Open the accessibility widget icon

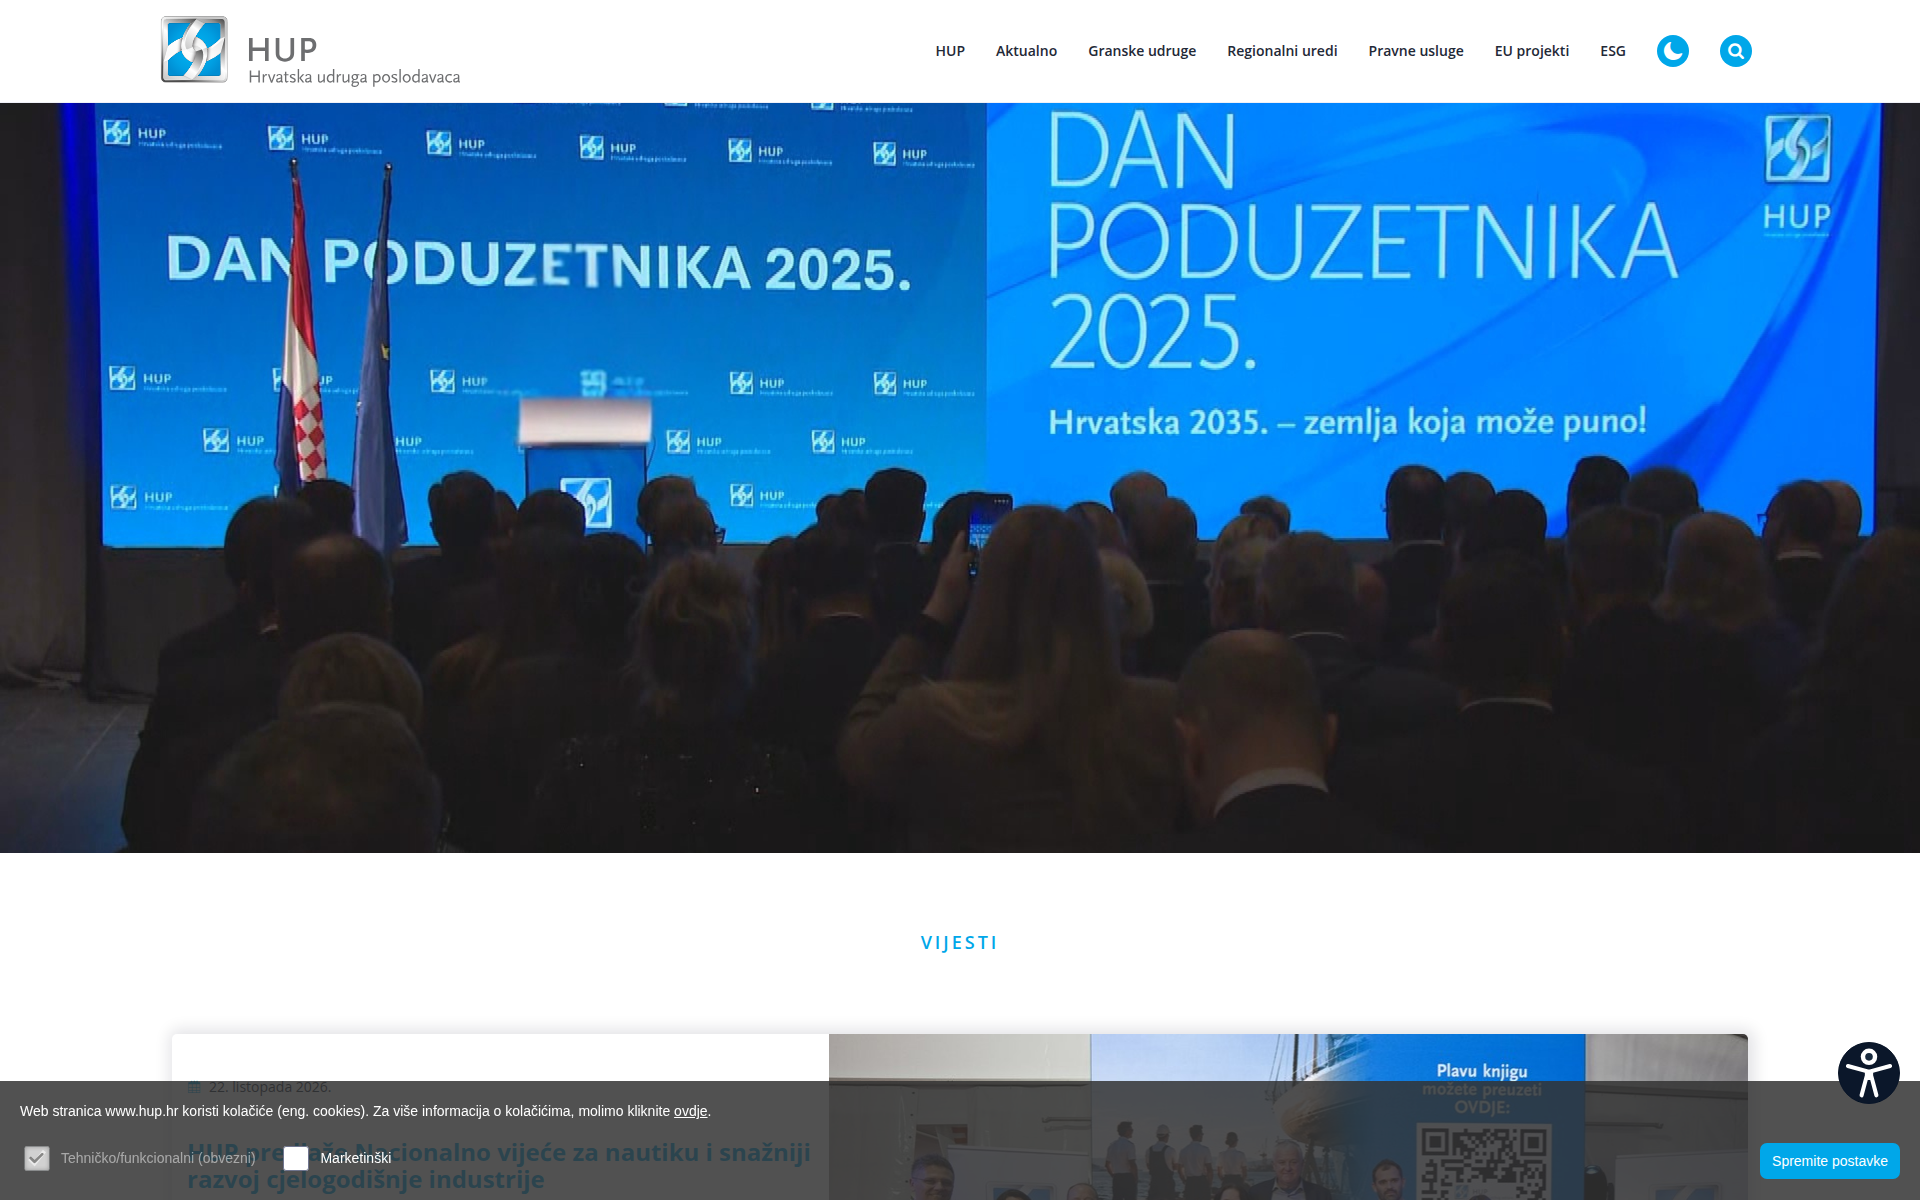coord(1868,1073)
